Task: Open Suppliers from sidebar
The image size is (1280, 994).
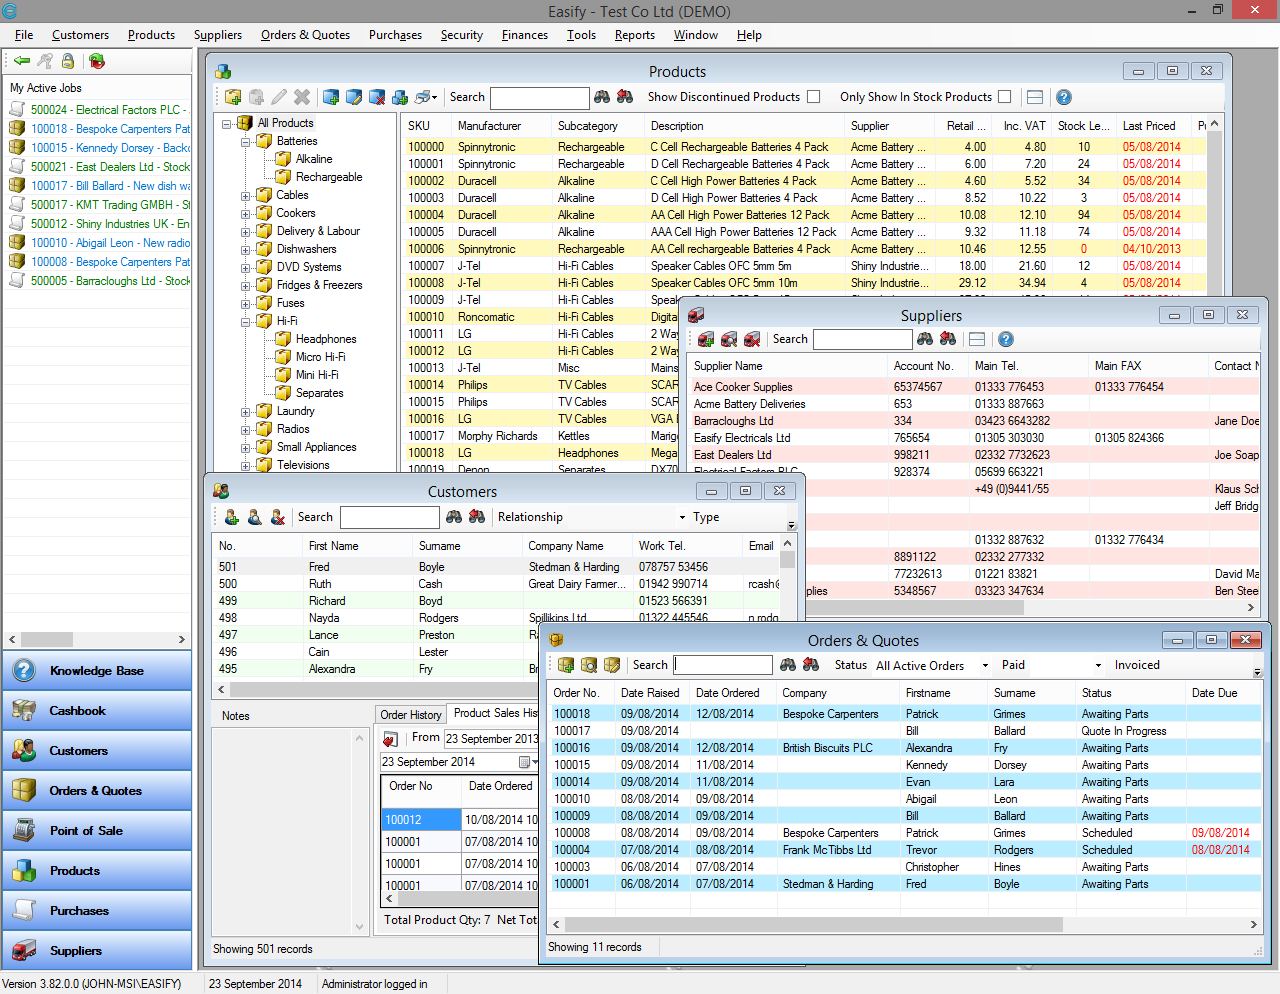Action: [x=97, y=951]
